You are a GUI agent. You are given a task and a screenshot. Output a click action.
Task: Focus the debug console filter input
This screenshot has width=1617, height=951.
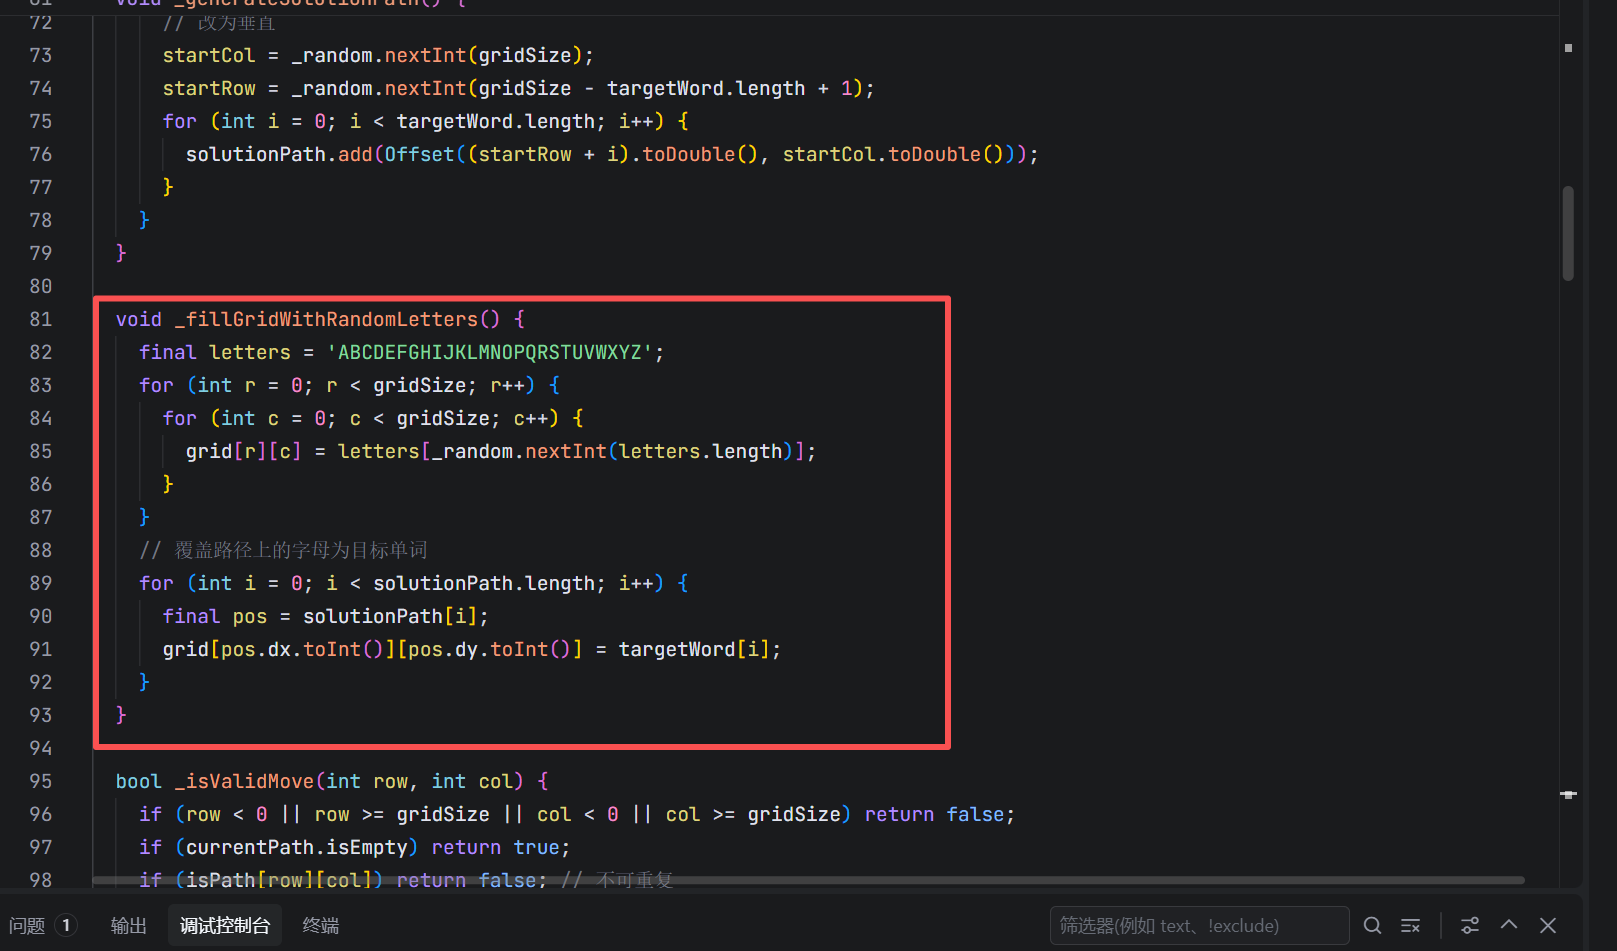[1199, 926]
